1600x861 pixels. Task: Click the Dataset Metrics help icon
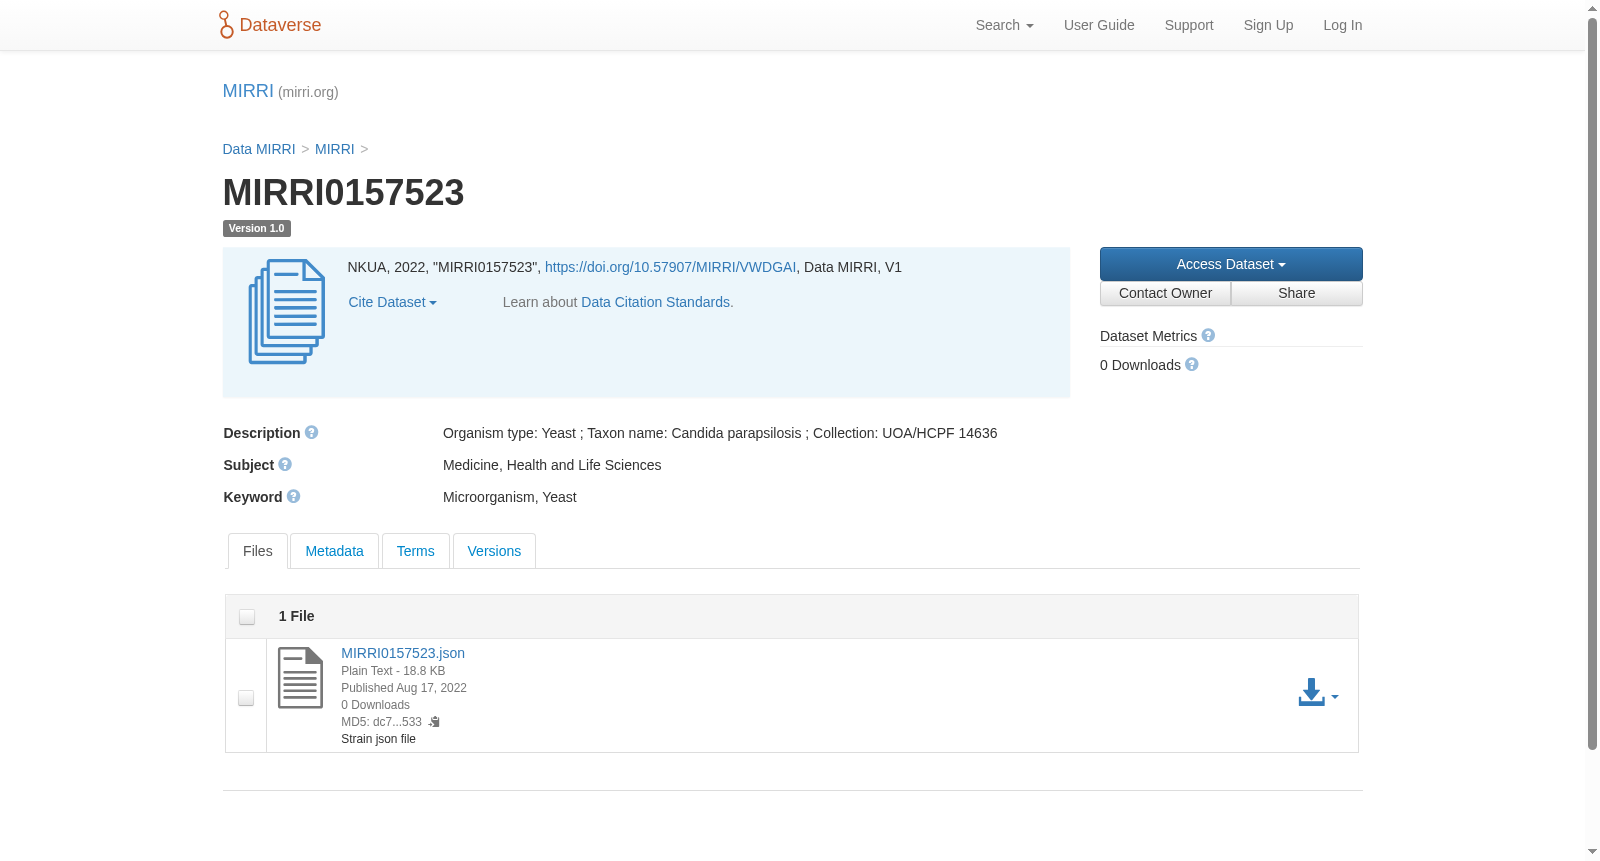(x=1208, y=335)
